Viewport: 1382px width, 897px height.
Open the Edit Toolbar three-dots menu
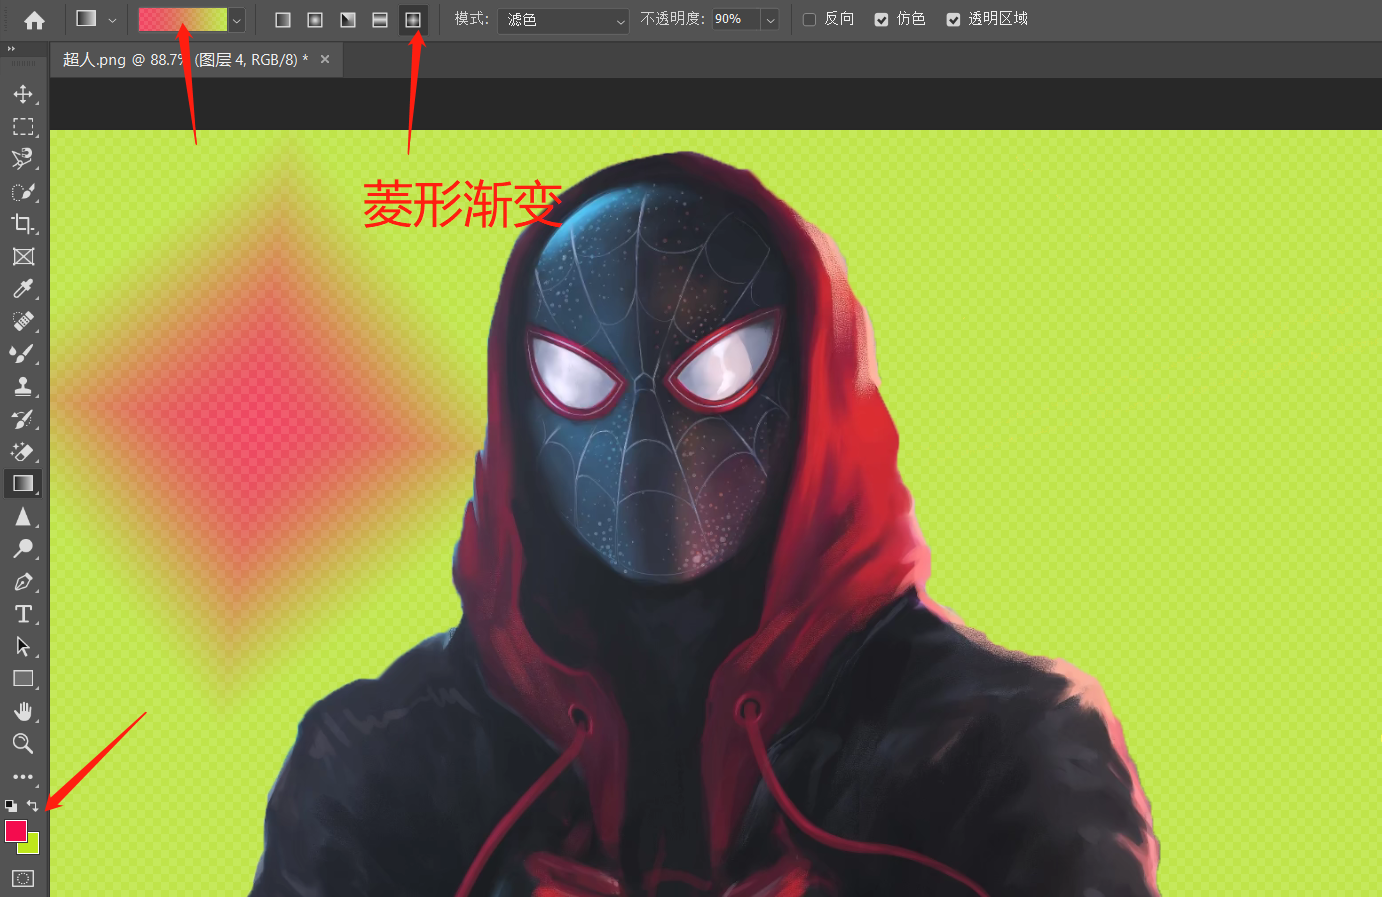23,777
